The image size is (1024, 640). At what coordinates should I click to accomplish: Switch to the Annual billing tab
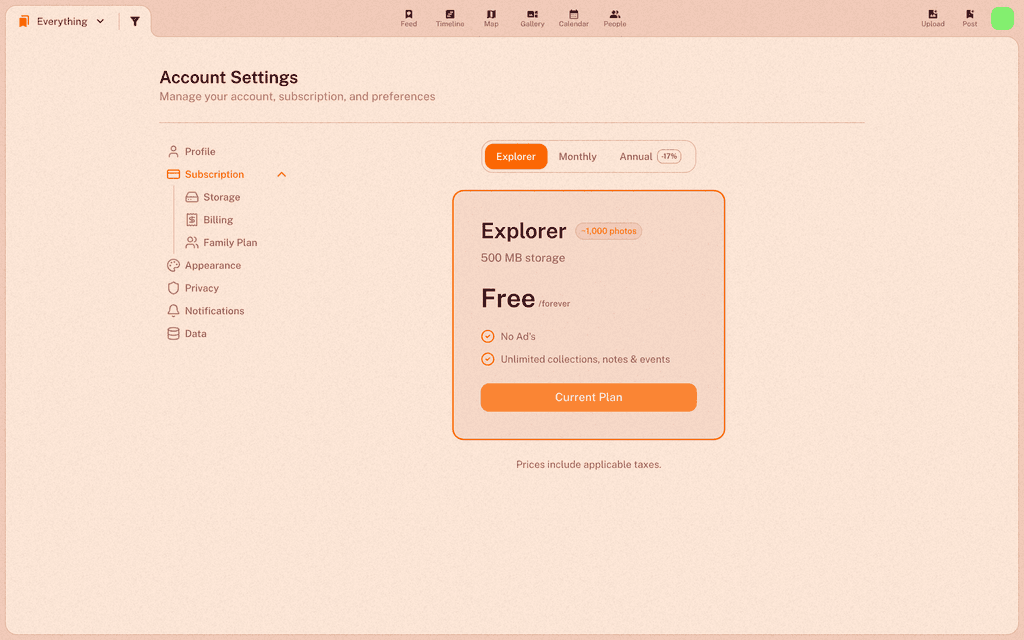(x=650, y=157)
